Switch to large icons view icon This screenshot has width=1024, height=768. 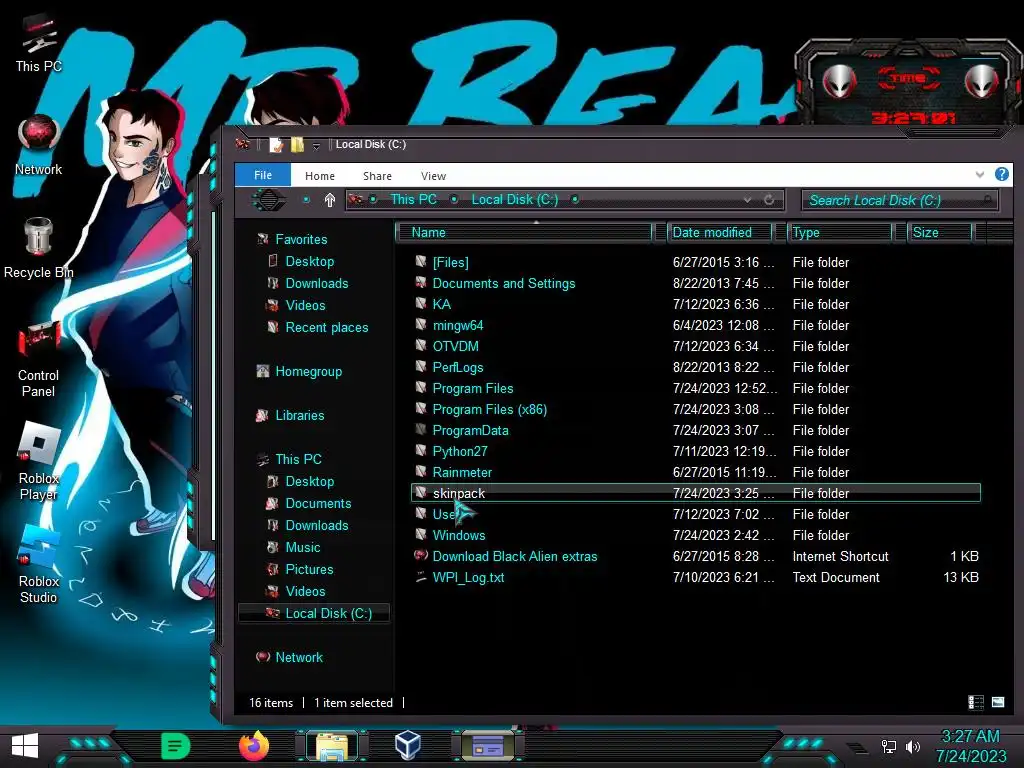point(998,702)
